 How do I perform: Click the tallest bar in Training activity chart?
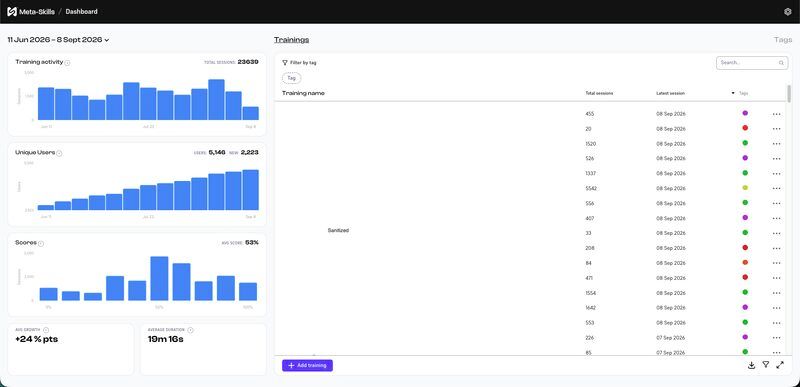[x=216, y=99]
